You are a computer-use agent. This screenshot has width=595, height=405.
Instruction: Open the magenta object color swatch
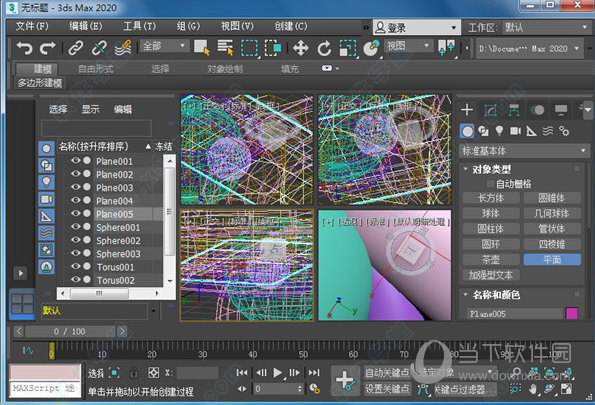(572, 314)
